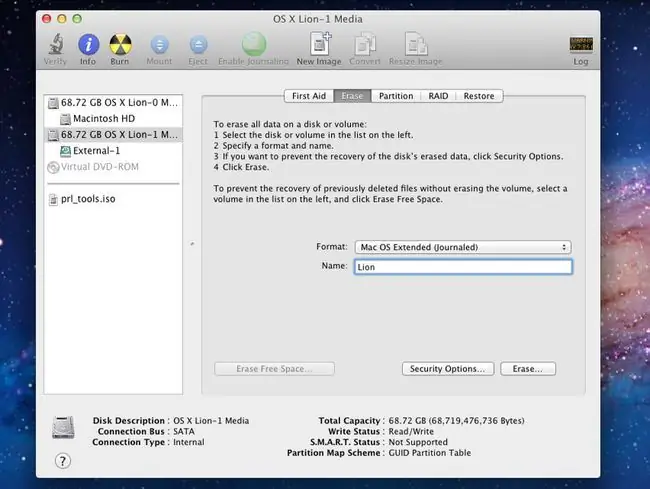Click the Not Supported S.M.A.R.T. status
The height and width of the screenshot is (489, 650).
[418, 442]
